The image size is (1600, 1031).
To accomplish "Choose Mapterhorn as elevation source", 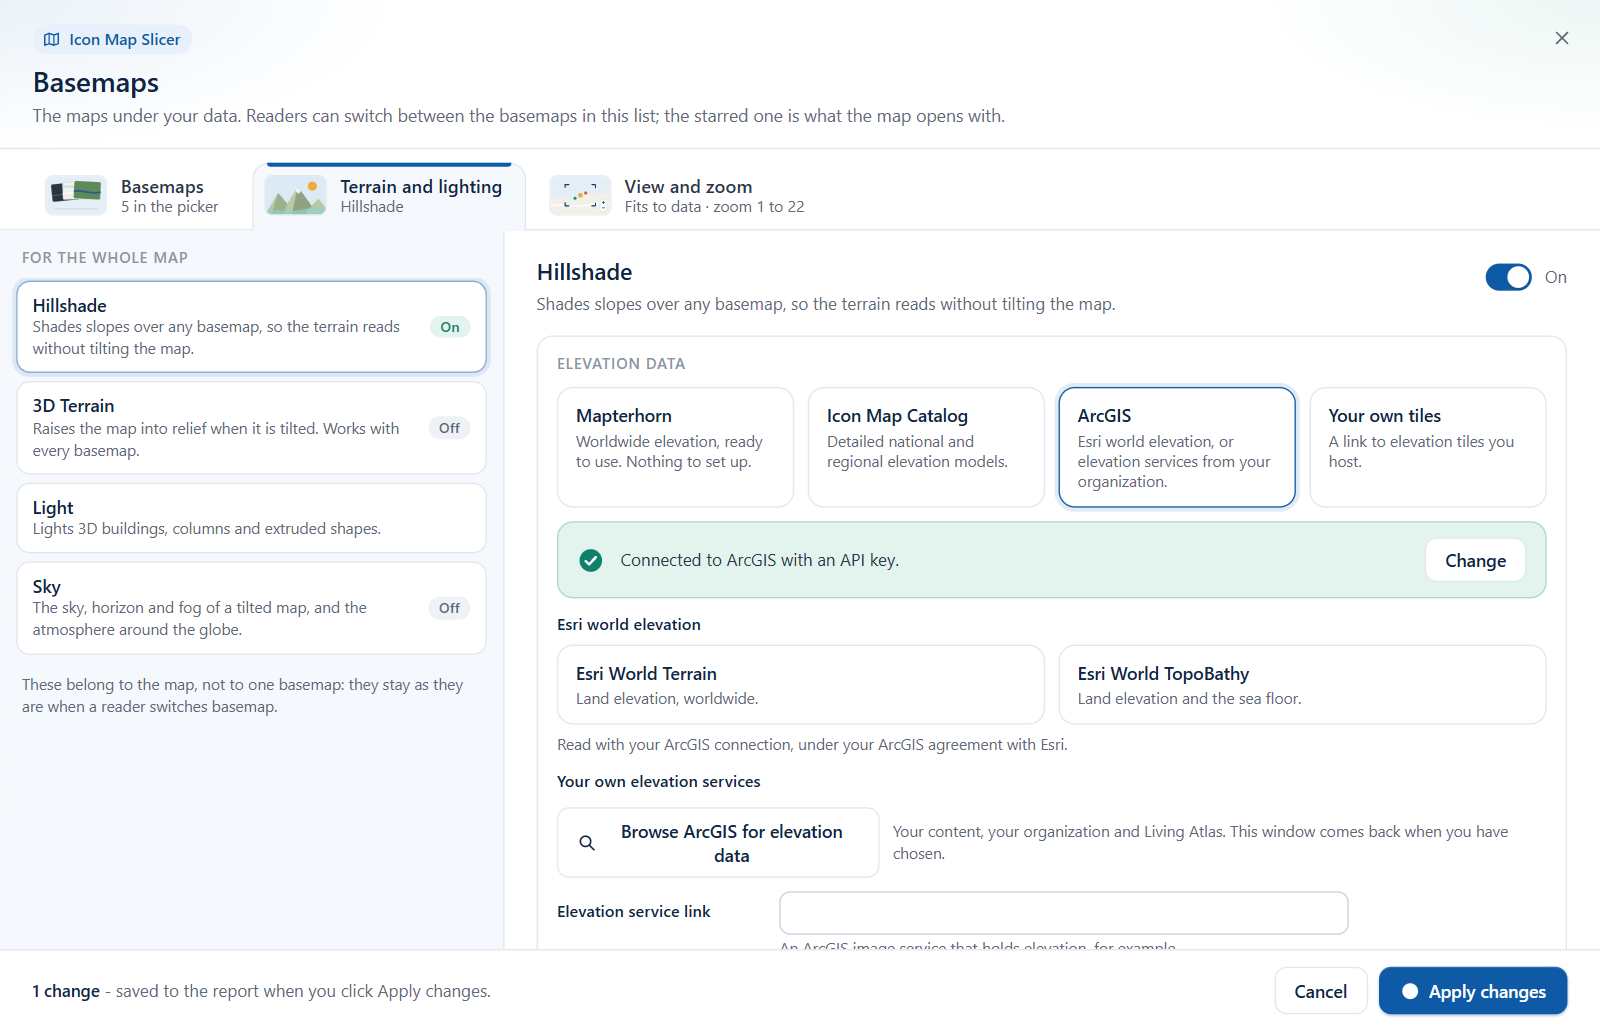I will click(675, 447).
